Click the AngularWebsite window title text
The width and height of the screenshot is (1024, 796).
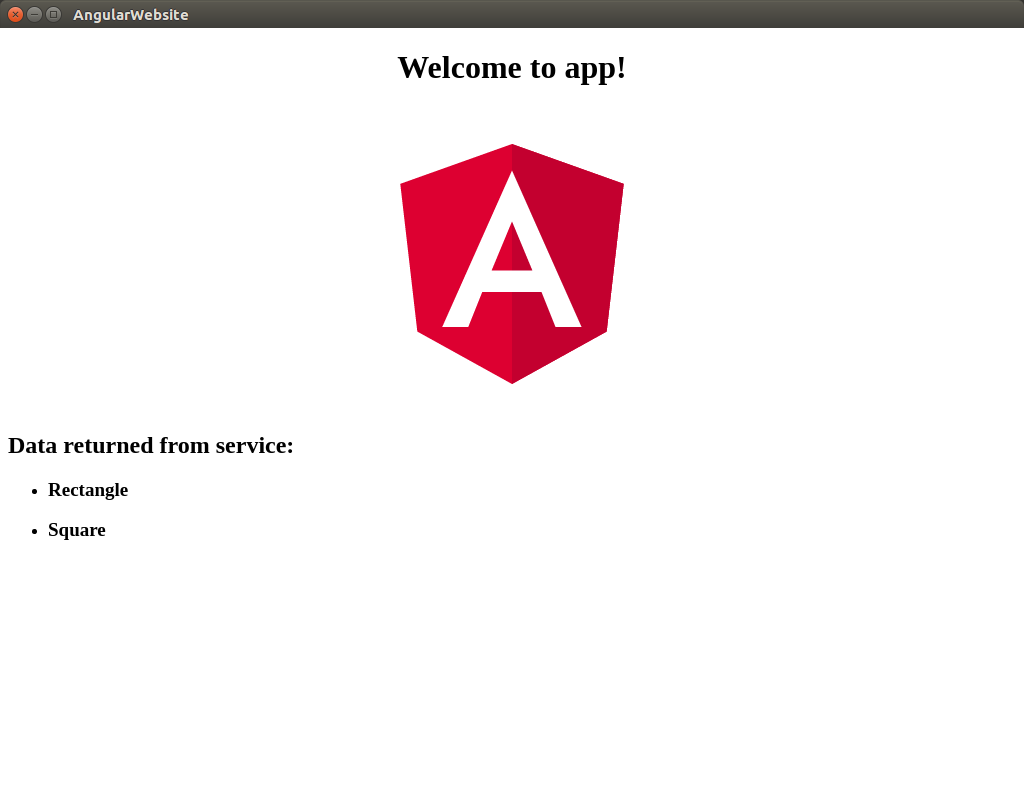coord(130,15)
